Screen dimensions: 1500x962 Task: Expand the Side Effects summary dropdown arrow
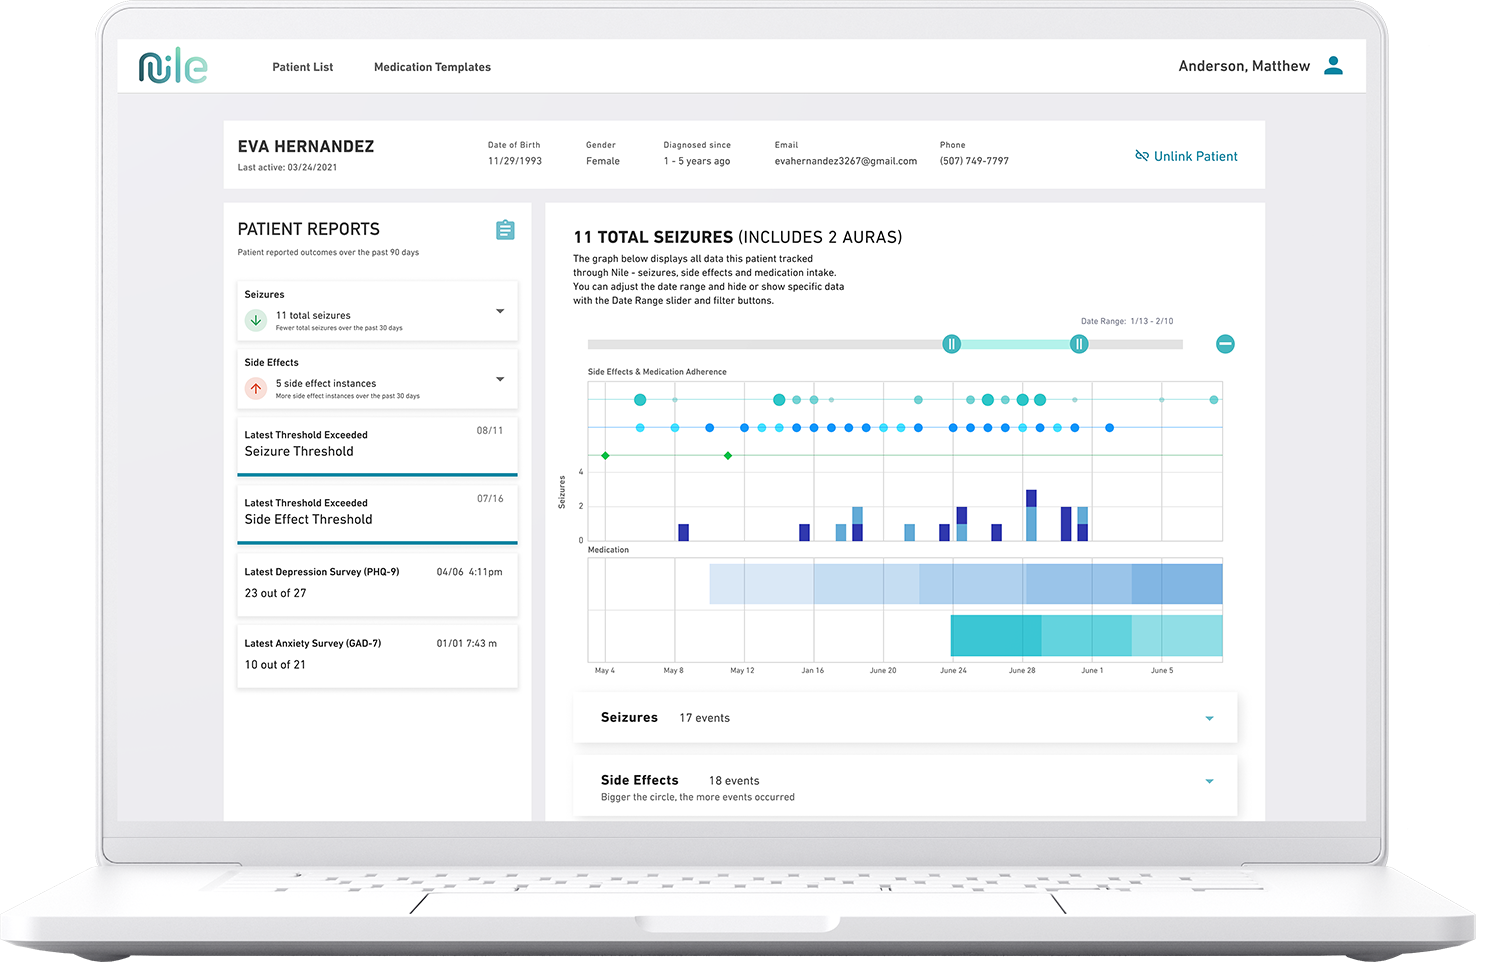click(x=500, y=379)
